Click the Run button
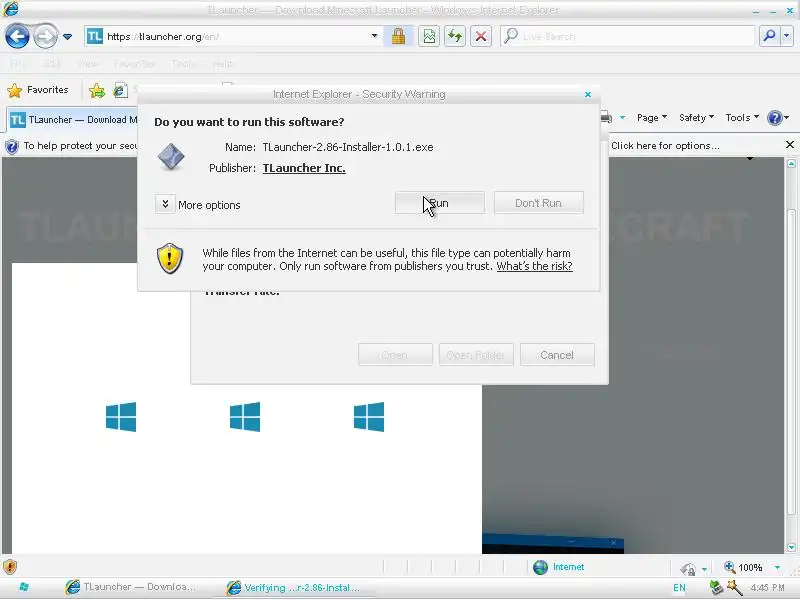The height and width of the screenshot is (600, 800). coord(440,203)
